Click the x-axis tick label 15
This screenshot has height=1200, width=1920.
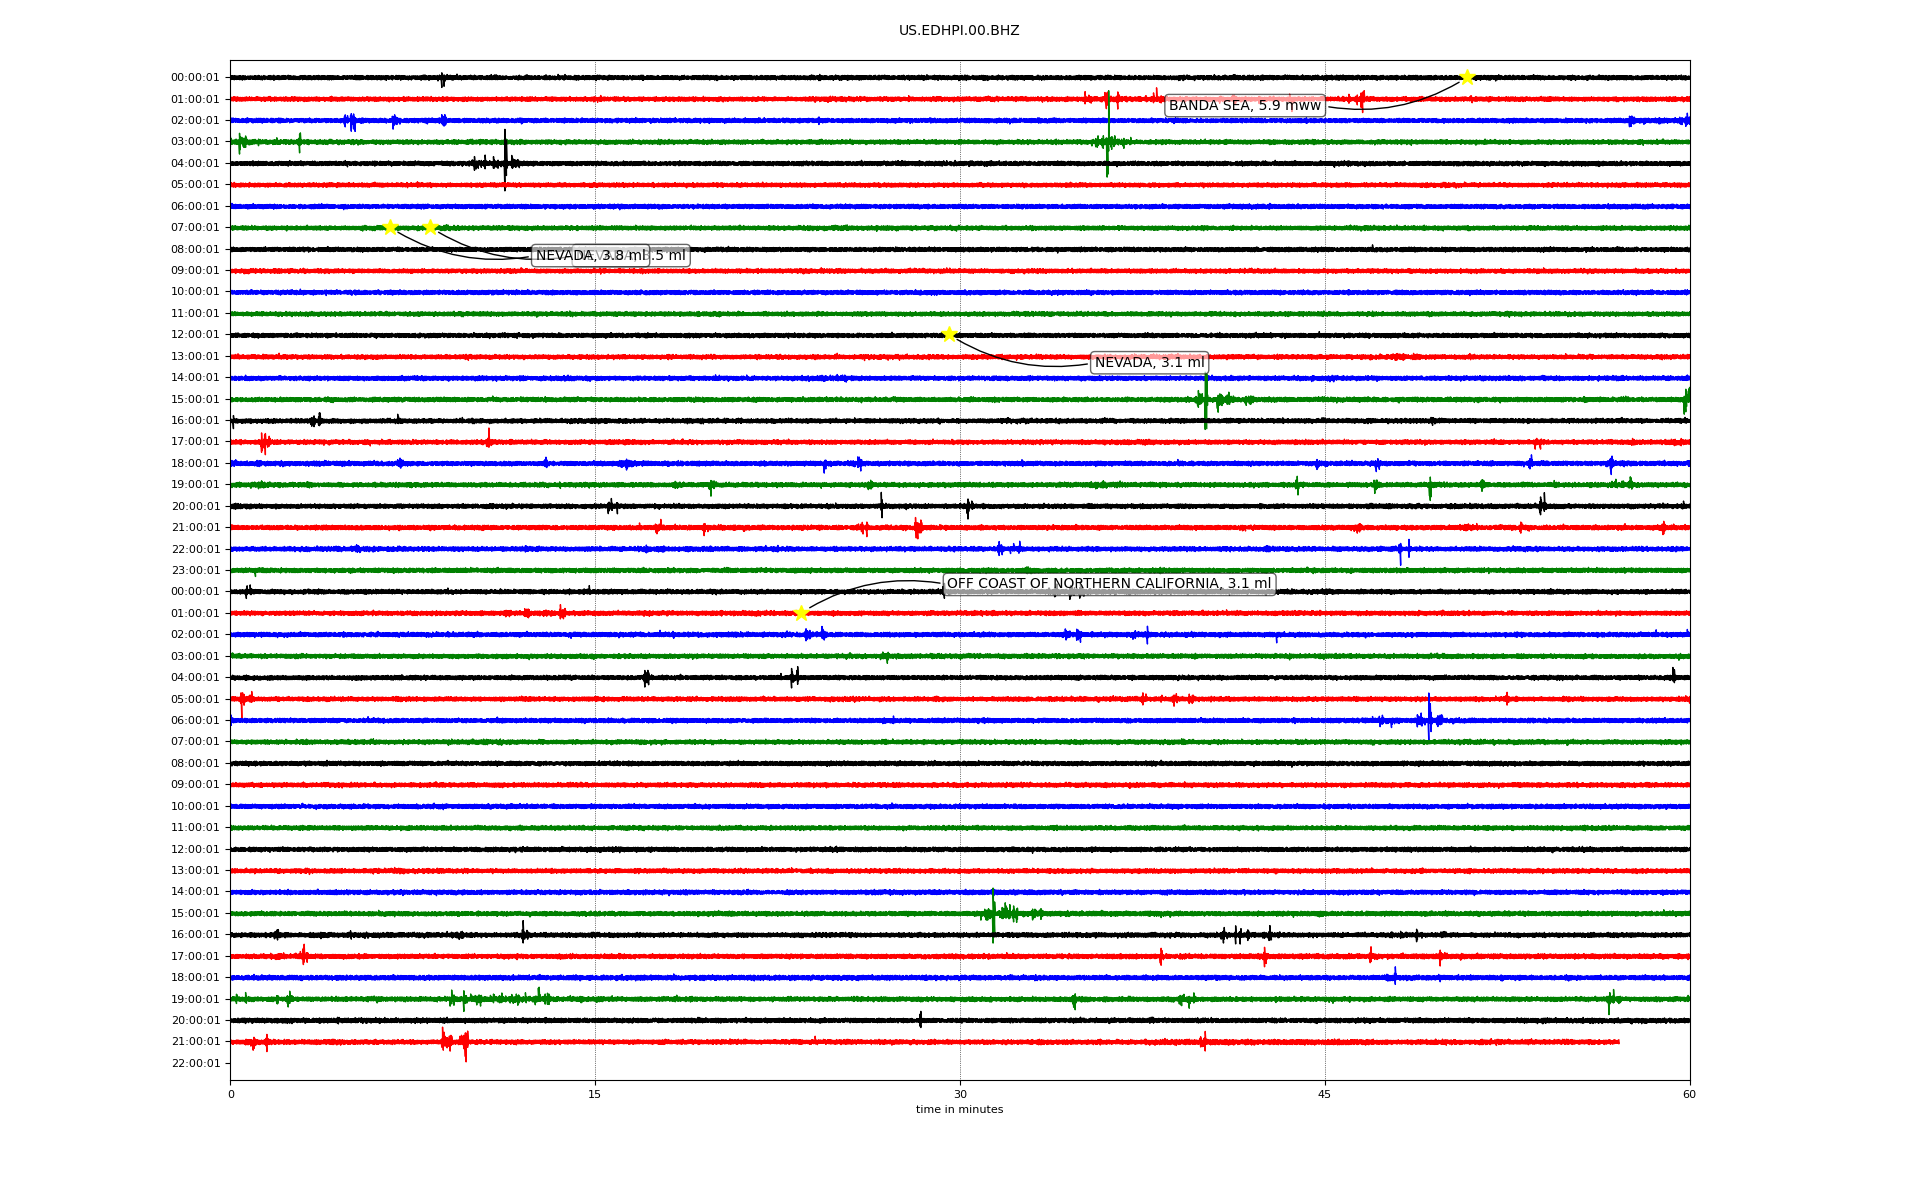595,1094
